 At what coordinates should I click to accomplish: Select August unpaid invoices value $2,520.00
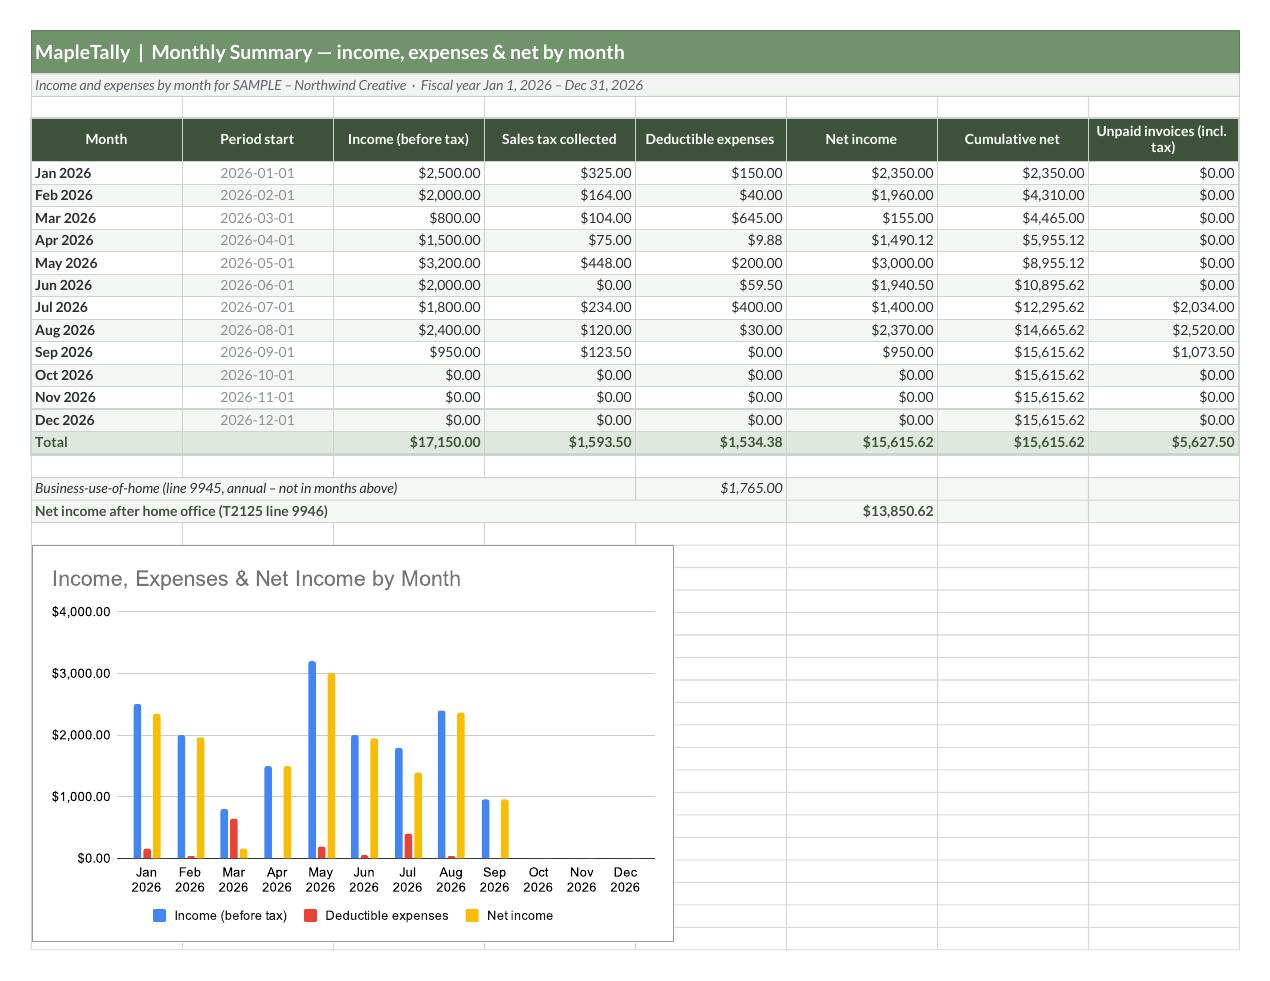[1163, 330]
